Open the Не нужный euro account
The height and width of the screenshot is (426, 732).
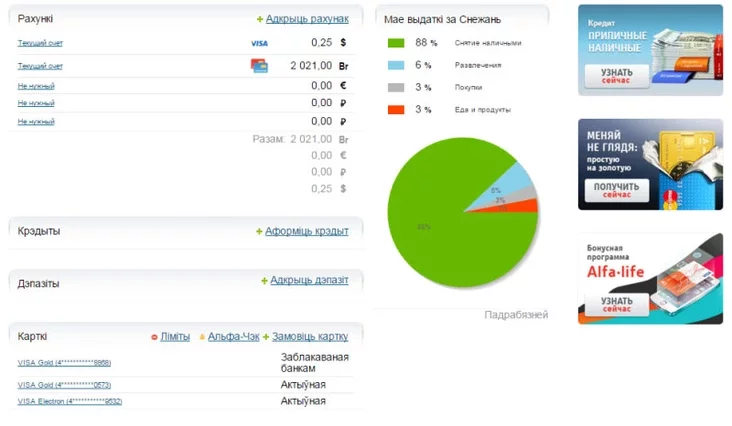tap(36, 86)
